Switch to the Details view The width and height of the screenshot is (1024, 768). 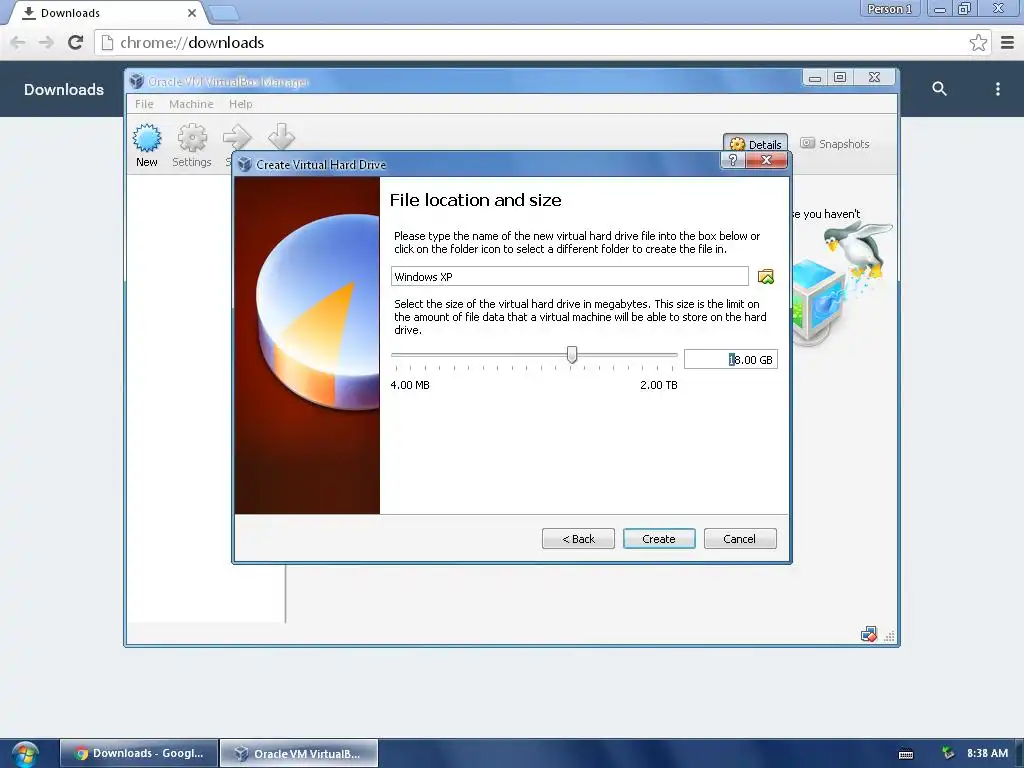click(x=755, y=144)
